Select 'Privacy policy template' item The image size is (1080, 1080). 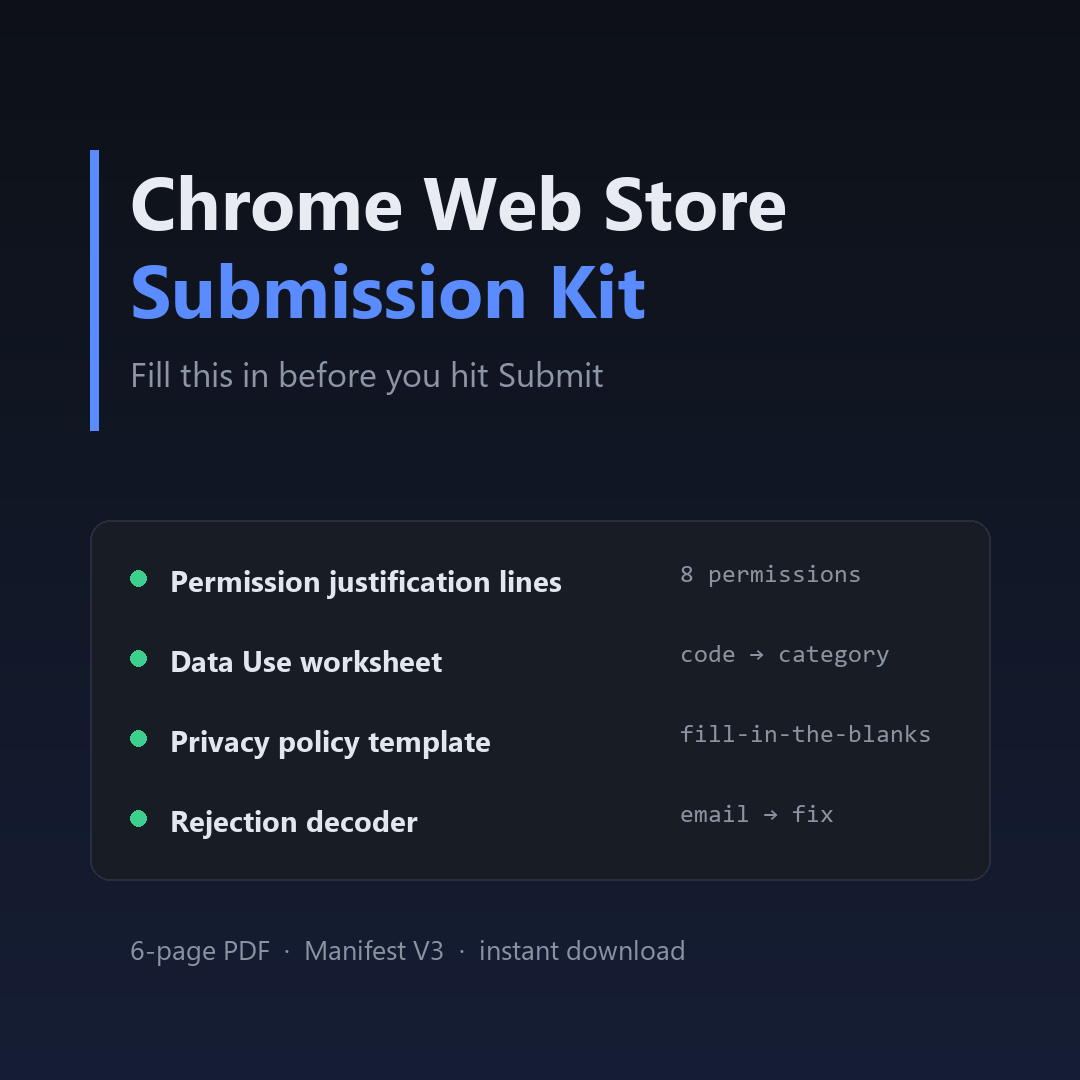(330, 742)
